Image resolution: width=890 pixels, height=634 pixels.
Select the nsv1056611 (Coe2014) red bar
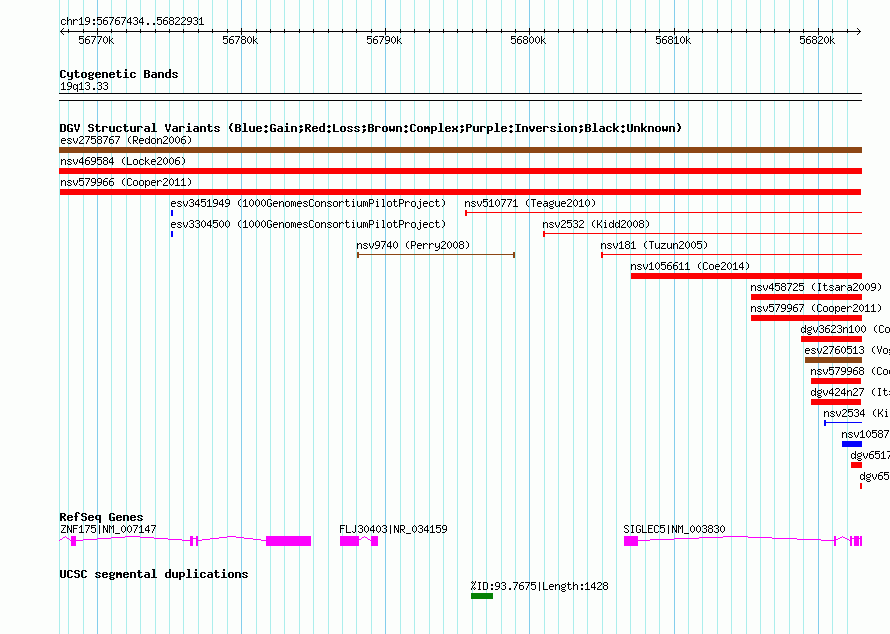click(746, 276)
